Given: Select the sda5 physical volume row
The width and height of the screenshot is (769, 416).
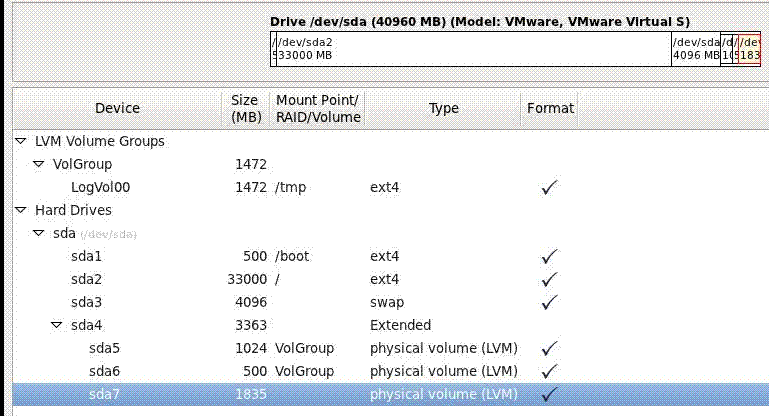Looking at the screenshot, I should (x=104, y=348).
